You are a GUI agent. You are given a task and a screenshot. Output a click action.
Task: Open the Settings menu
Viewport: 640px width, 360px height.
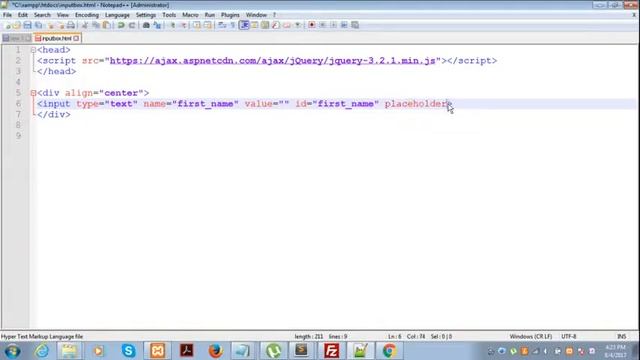(146, 15)
